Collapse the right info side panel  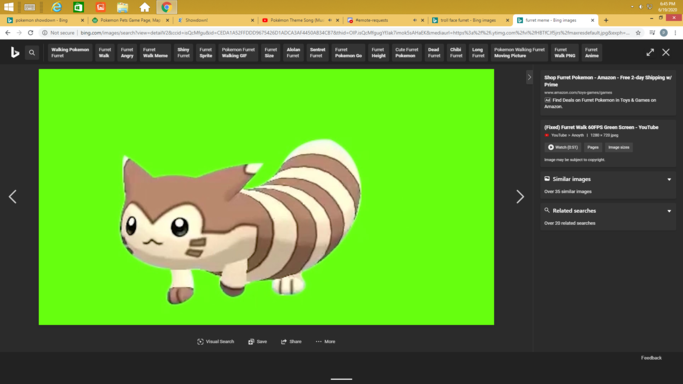[529, 77]
